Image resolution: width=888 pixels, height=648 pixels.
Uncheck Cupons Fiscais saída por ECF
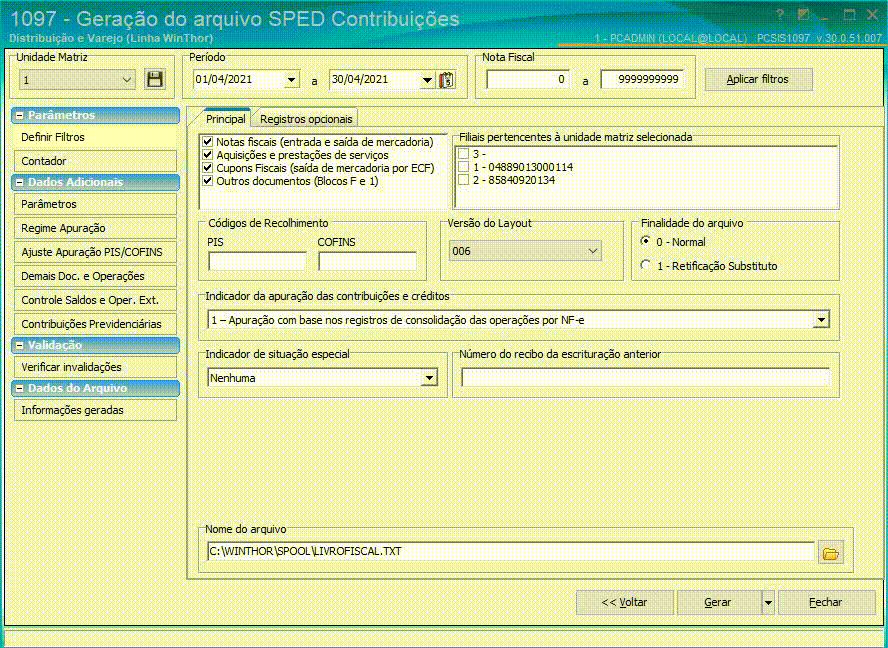207,168
